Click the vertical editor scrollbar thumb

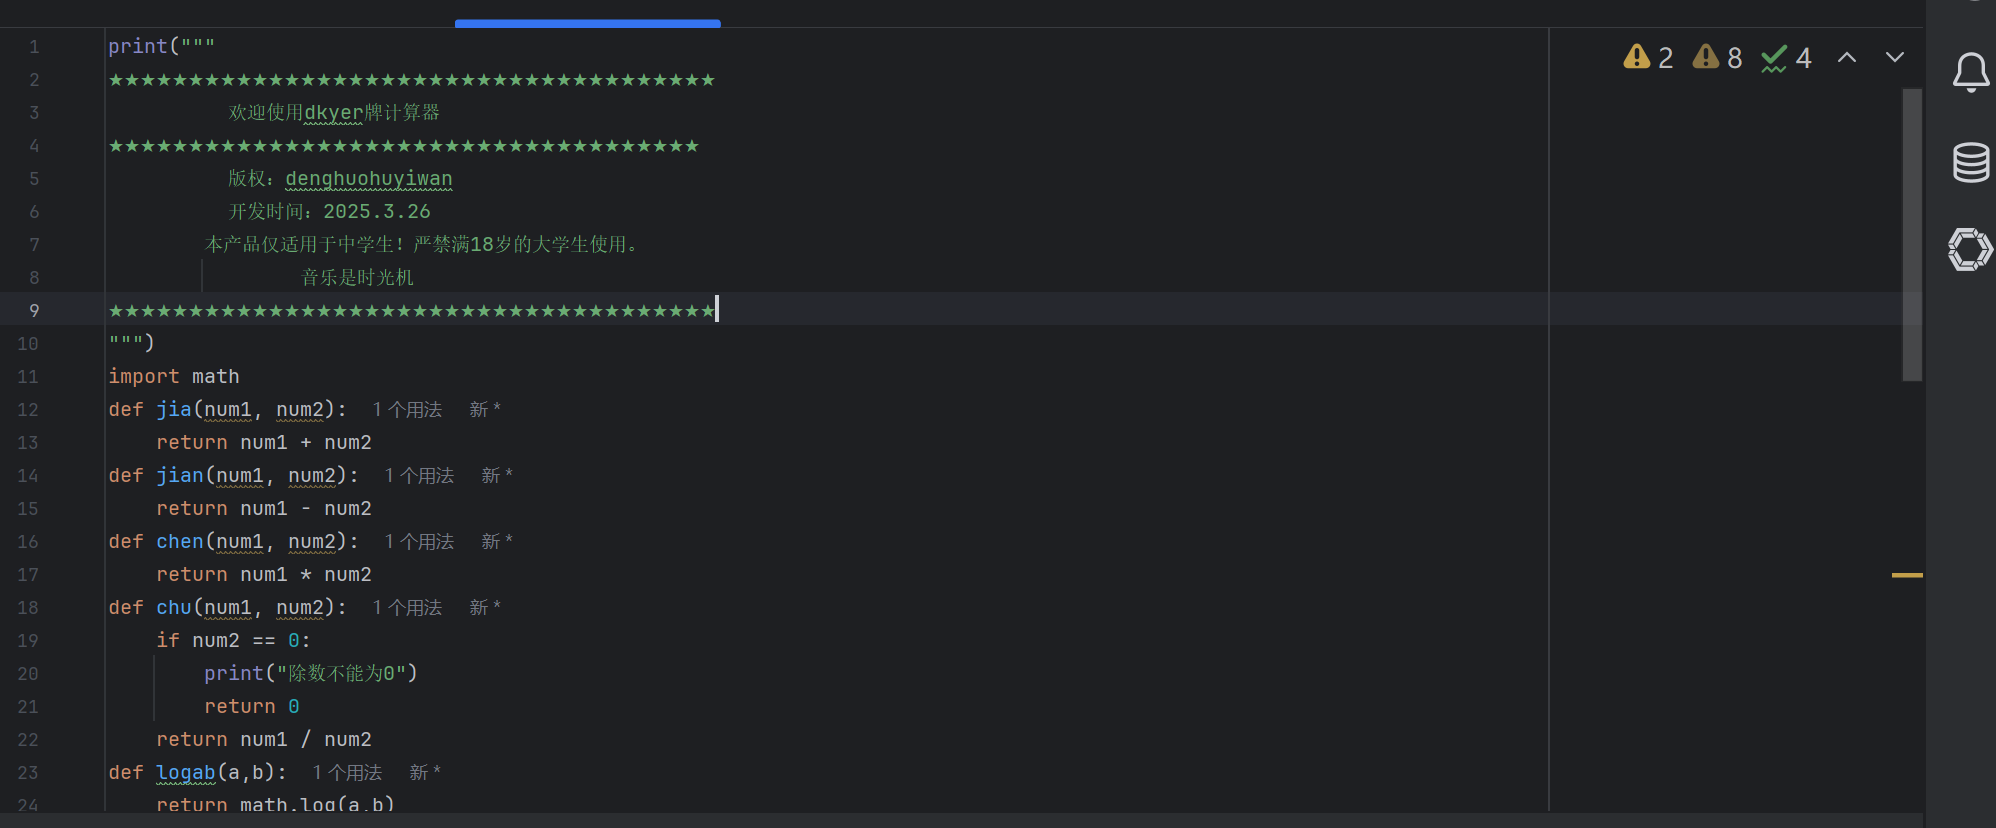click(1912, 235)
